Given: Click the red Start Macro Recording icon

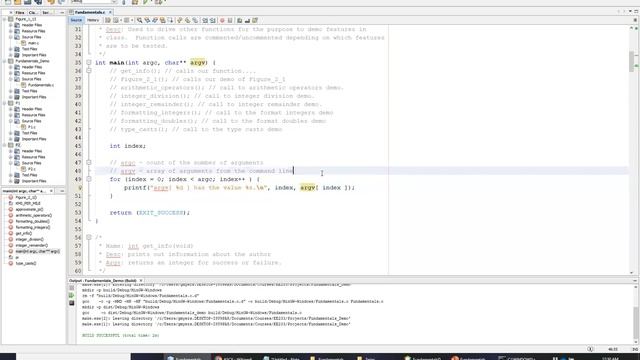Looking at the screenshot, I should 222,20.
